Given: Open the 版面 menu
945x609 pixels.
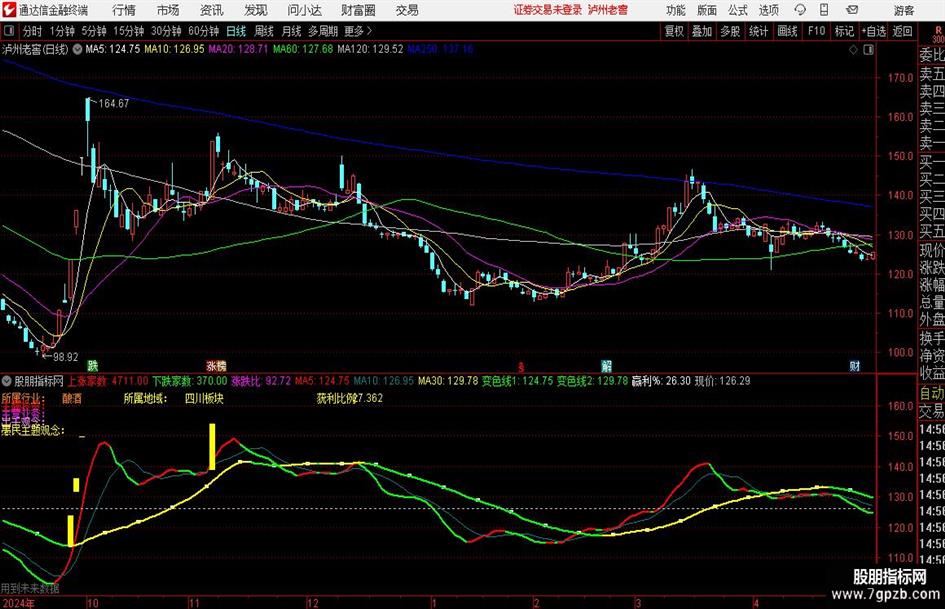Looking at the screenshot, I should 706,10.
